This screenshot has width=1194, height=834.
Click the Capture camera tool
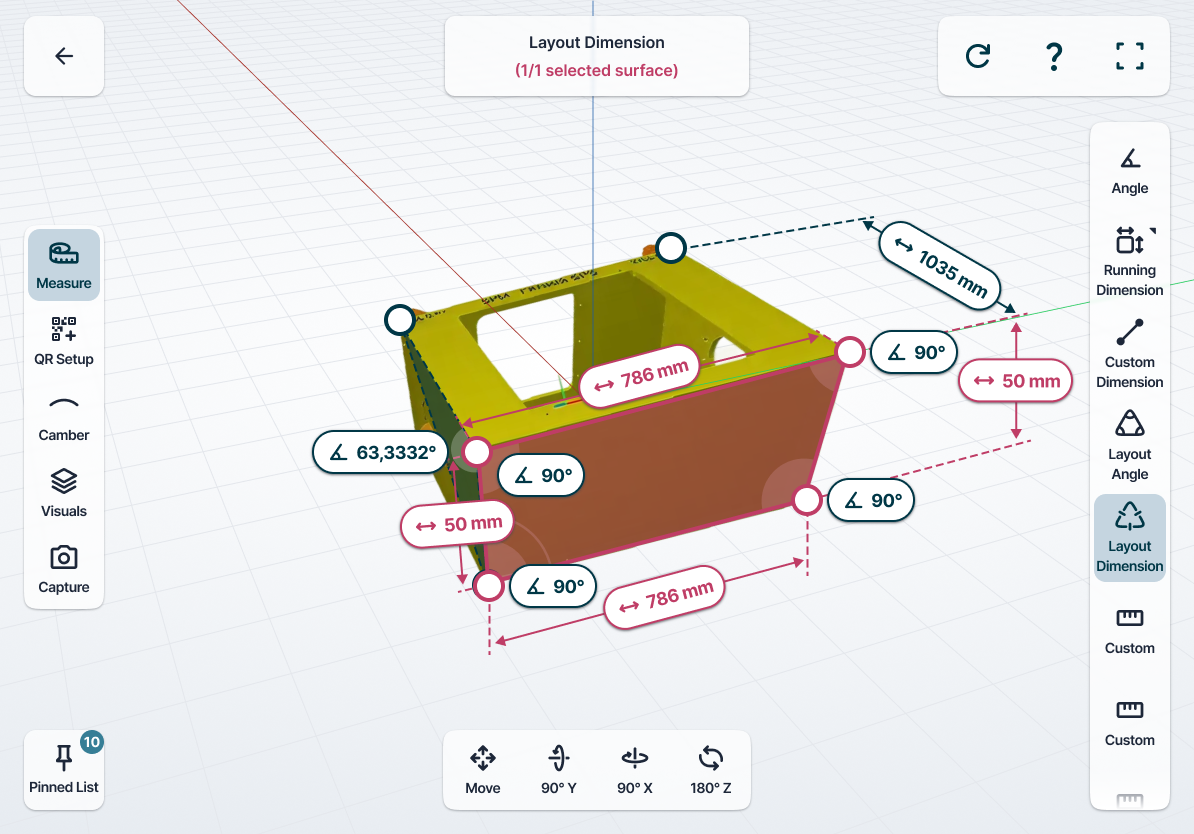[x=64, y=569]
